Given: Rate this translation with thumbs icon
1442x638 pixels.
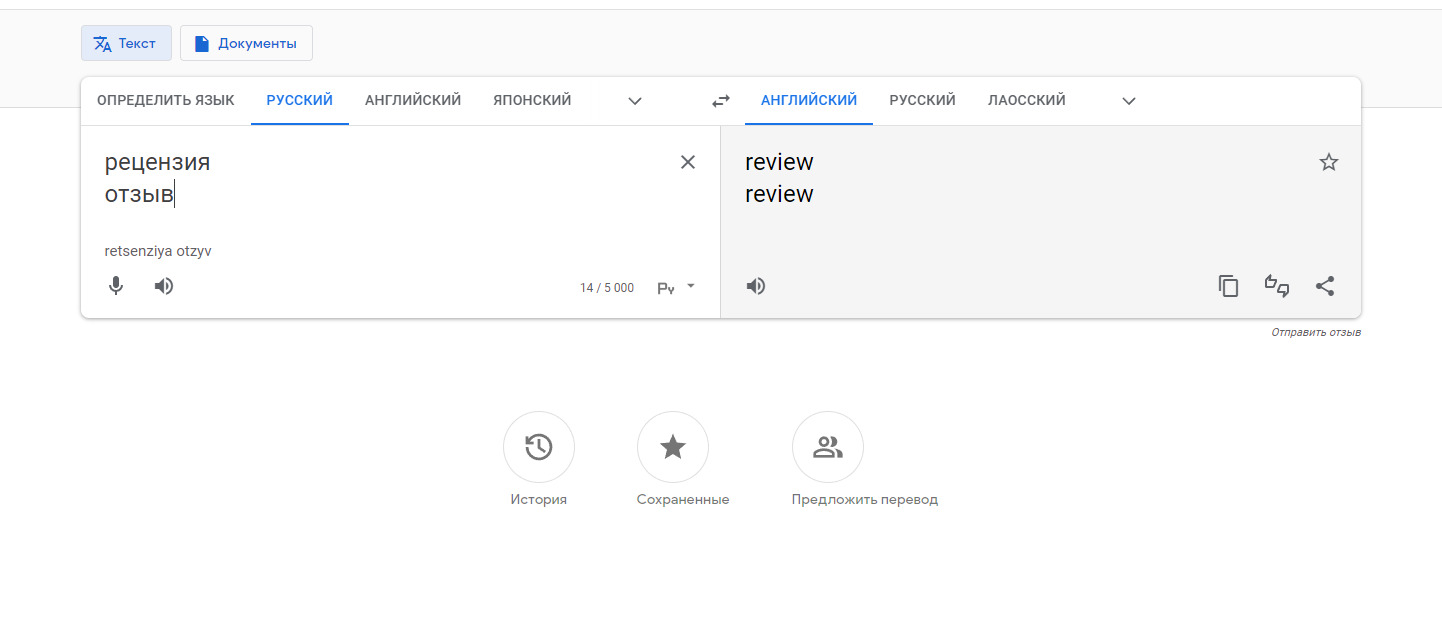Looking at the screenshot, I should point(1276,286).
